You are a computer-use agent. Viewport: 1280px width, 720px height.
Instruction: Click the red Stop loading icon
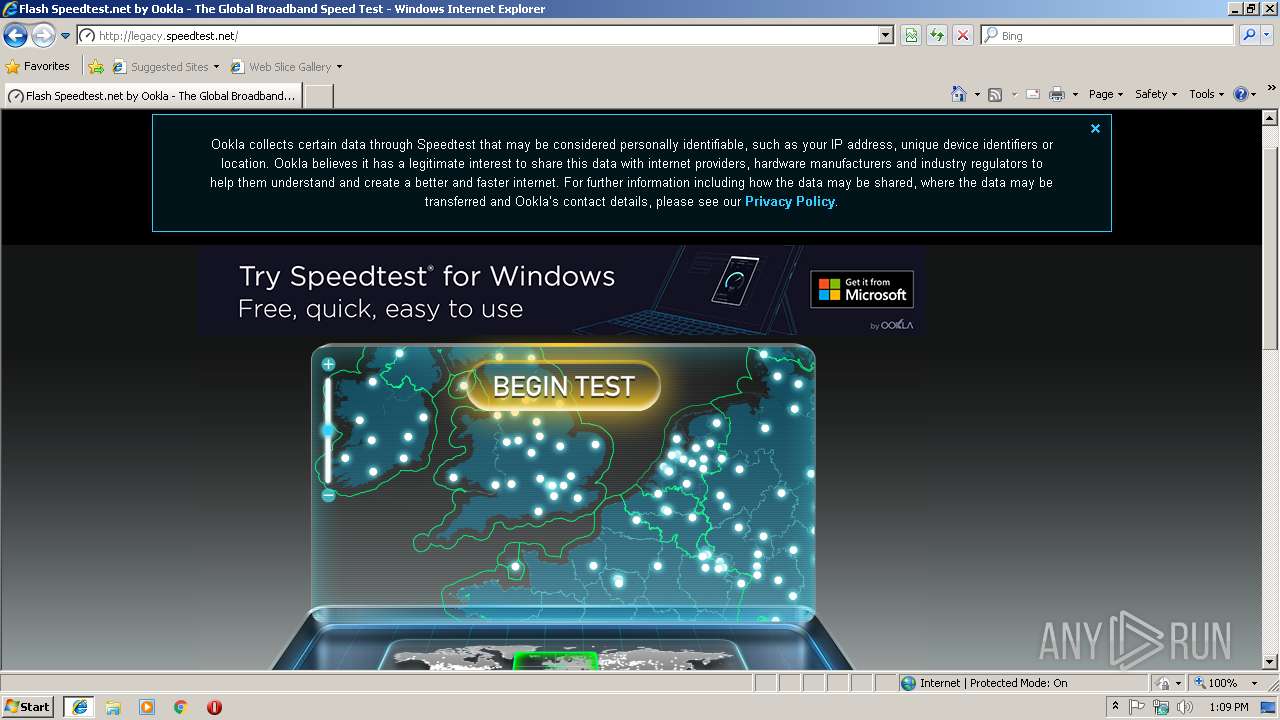tap(962, 36)
